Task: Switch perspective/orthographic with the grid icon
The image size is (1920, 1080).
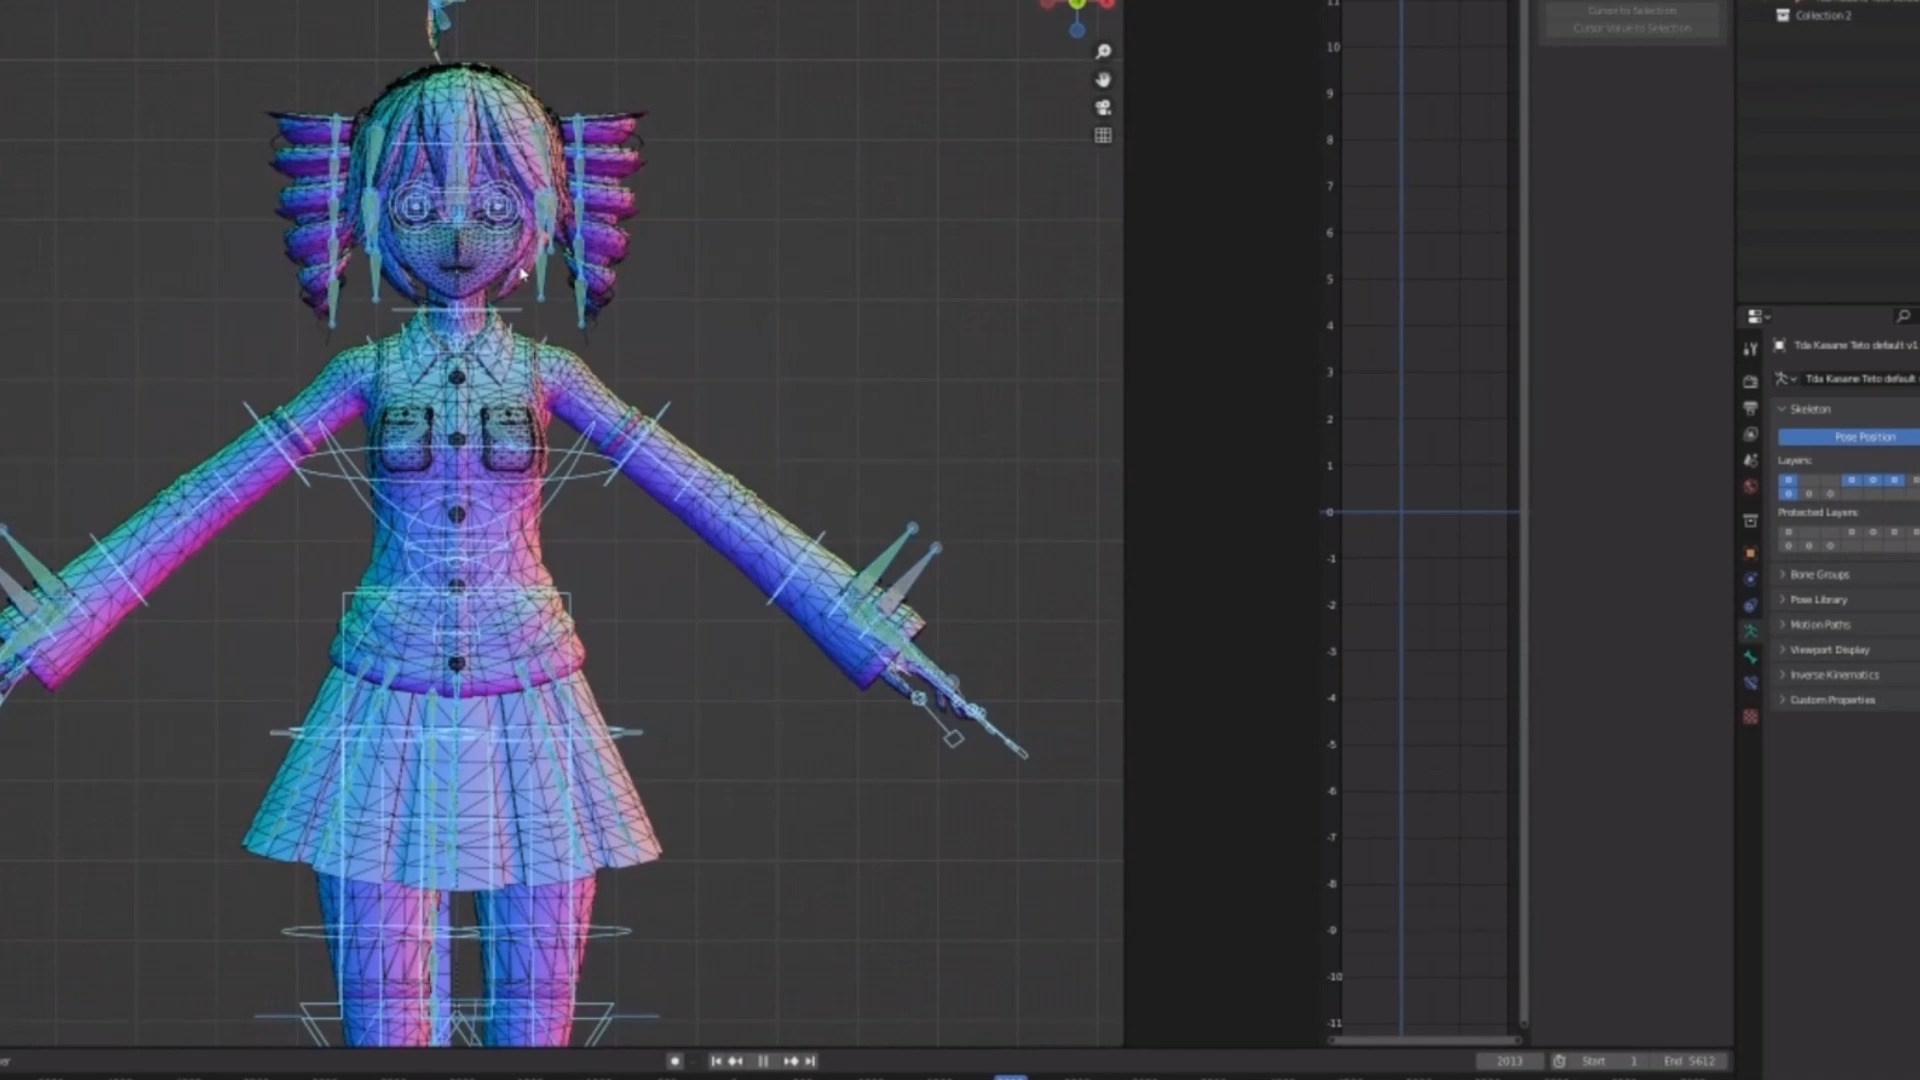Action: [1103, 135]
